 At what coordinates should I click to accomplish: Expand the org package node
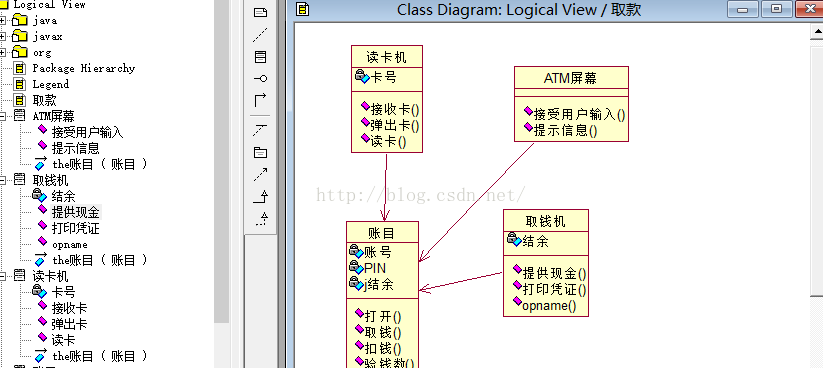click(3, 52)
